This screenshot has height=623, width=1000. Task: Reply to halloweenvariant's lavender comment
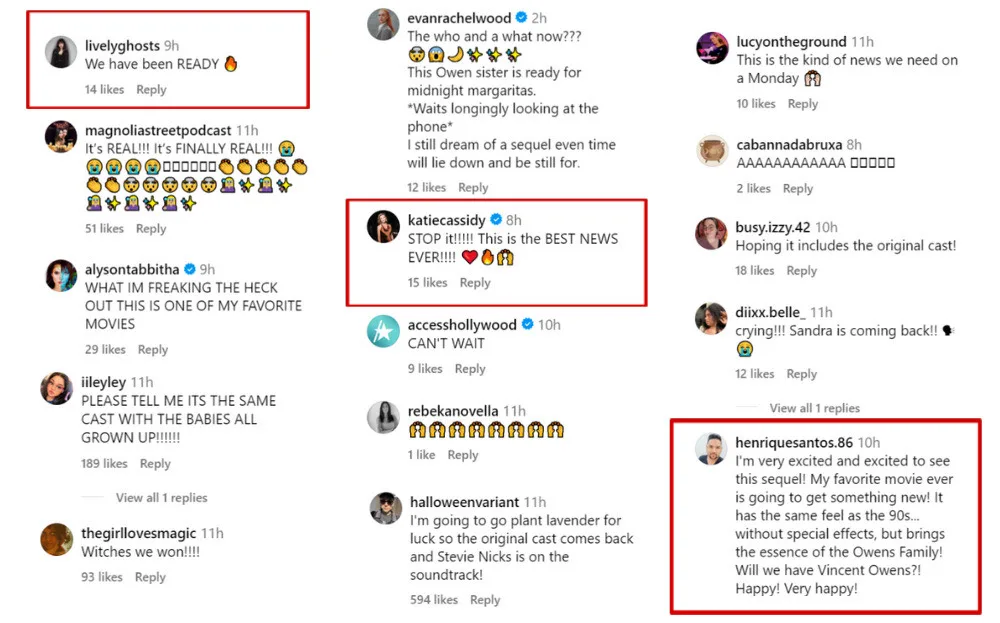(485, 600)
